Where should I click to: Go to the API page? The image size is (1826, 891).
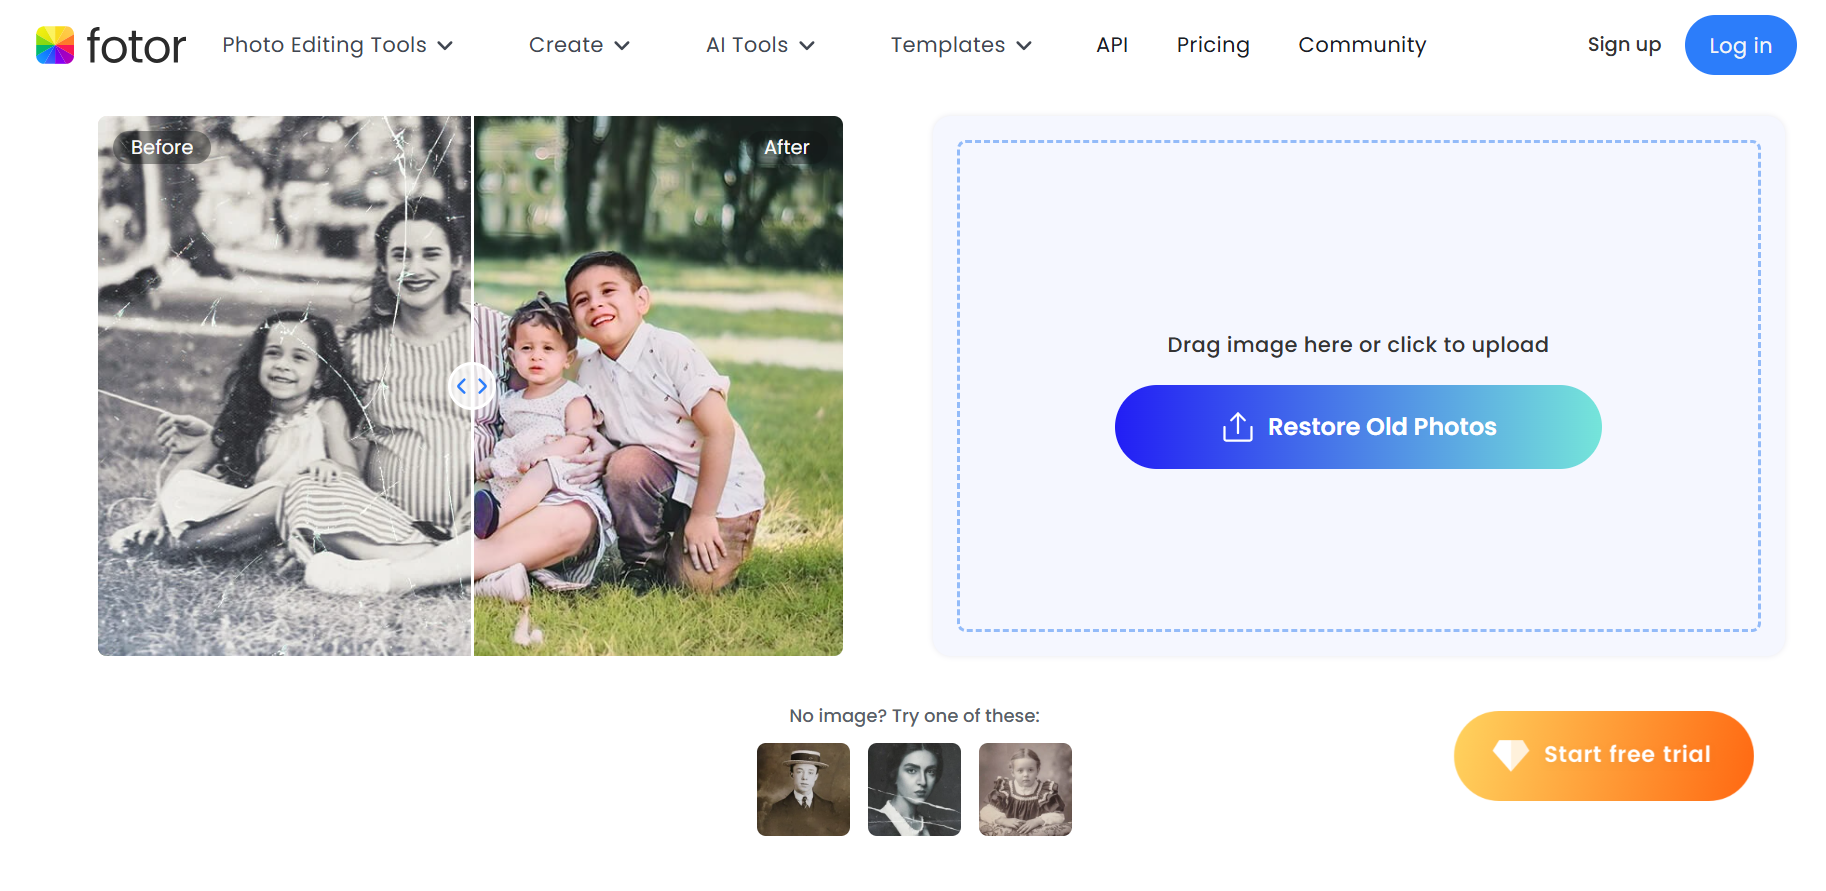[x=1111, y=45]
